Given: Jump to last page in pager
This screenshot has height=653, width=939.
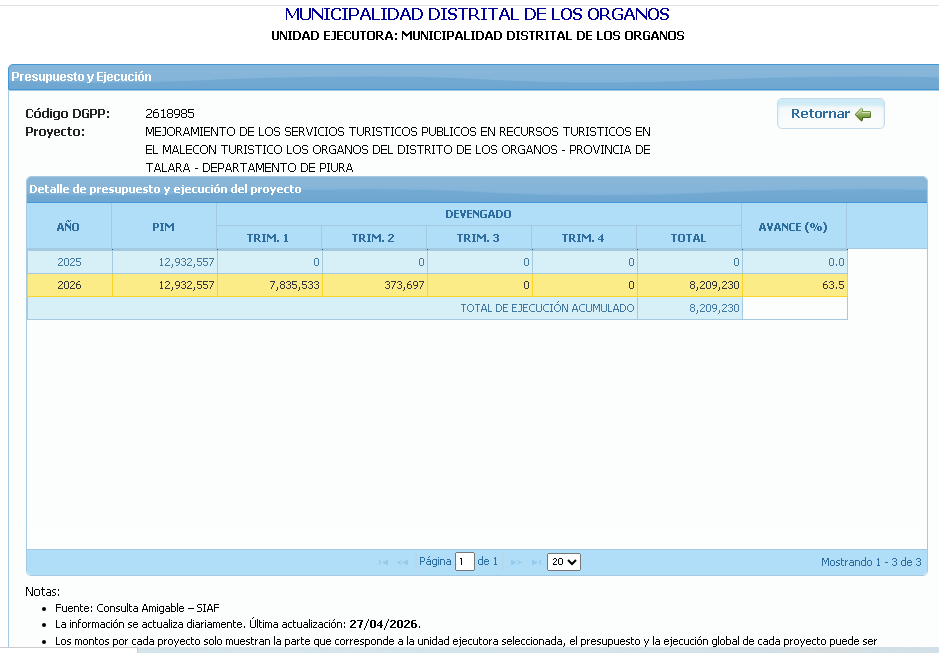Looking at the screenshot, I should (x=535, y=562).
